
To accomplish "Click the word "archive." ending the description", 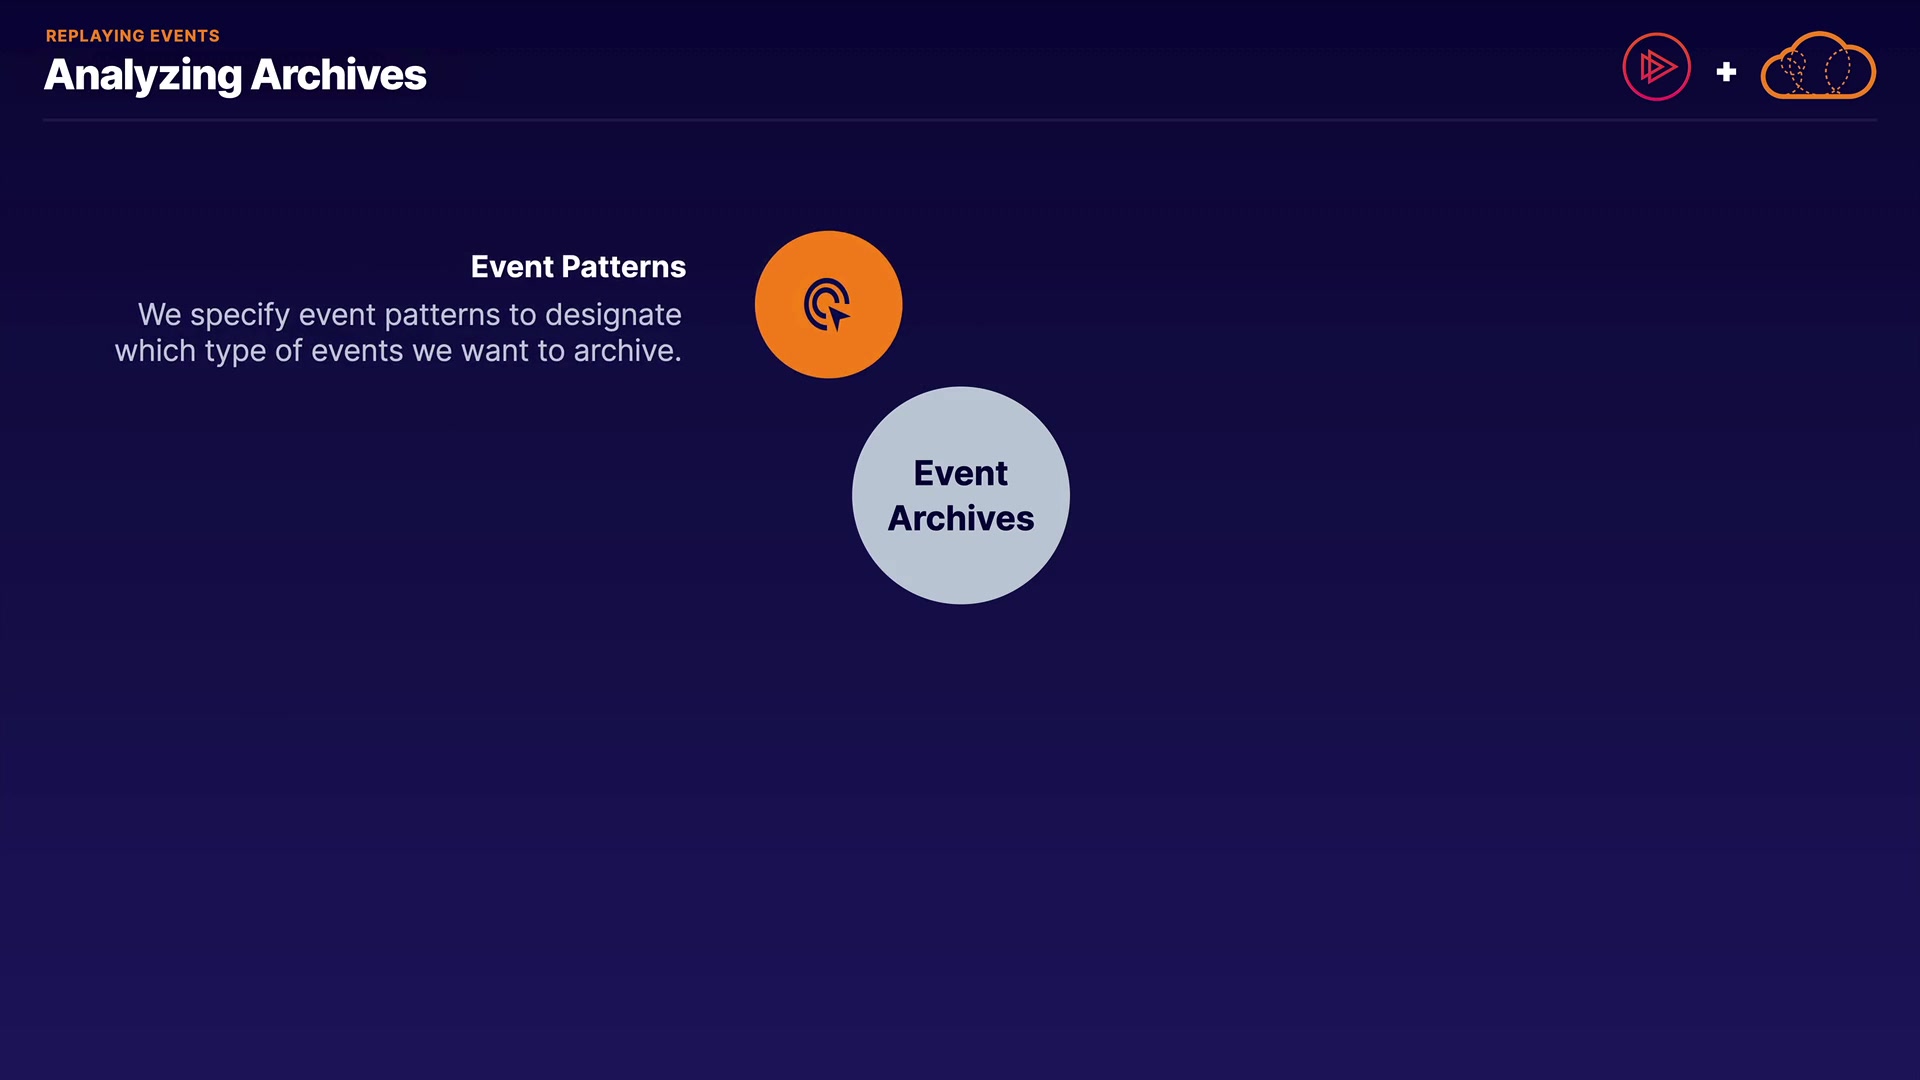I will [x=626, y=351].
